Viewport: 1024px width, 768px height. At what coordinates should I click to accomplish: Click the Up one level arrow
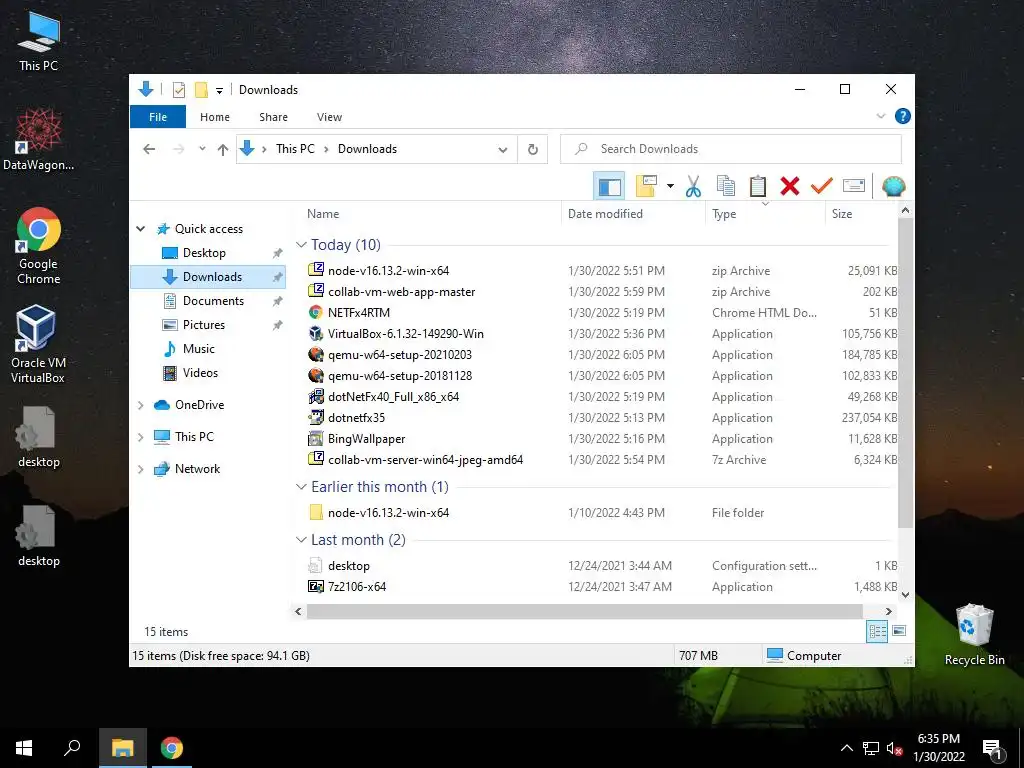click(223, 150)
